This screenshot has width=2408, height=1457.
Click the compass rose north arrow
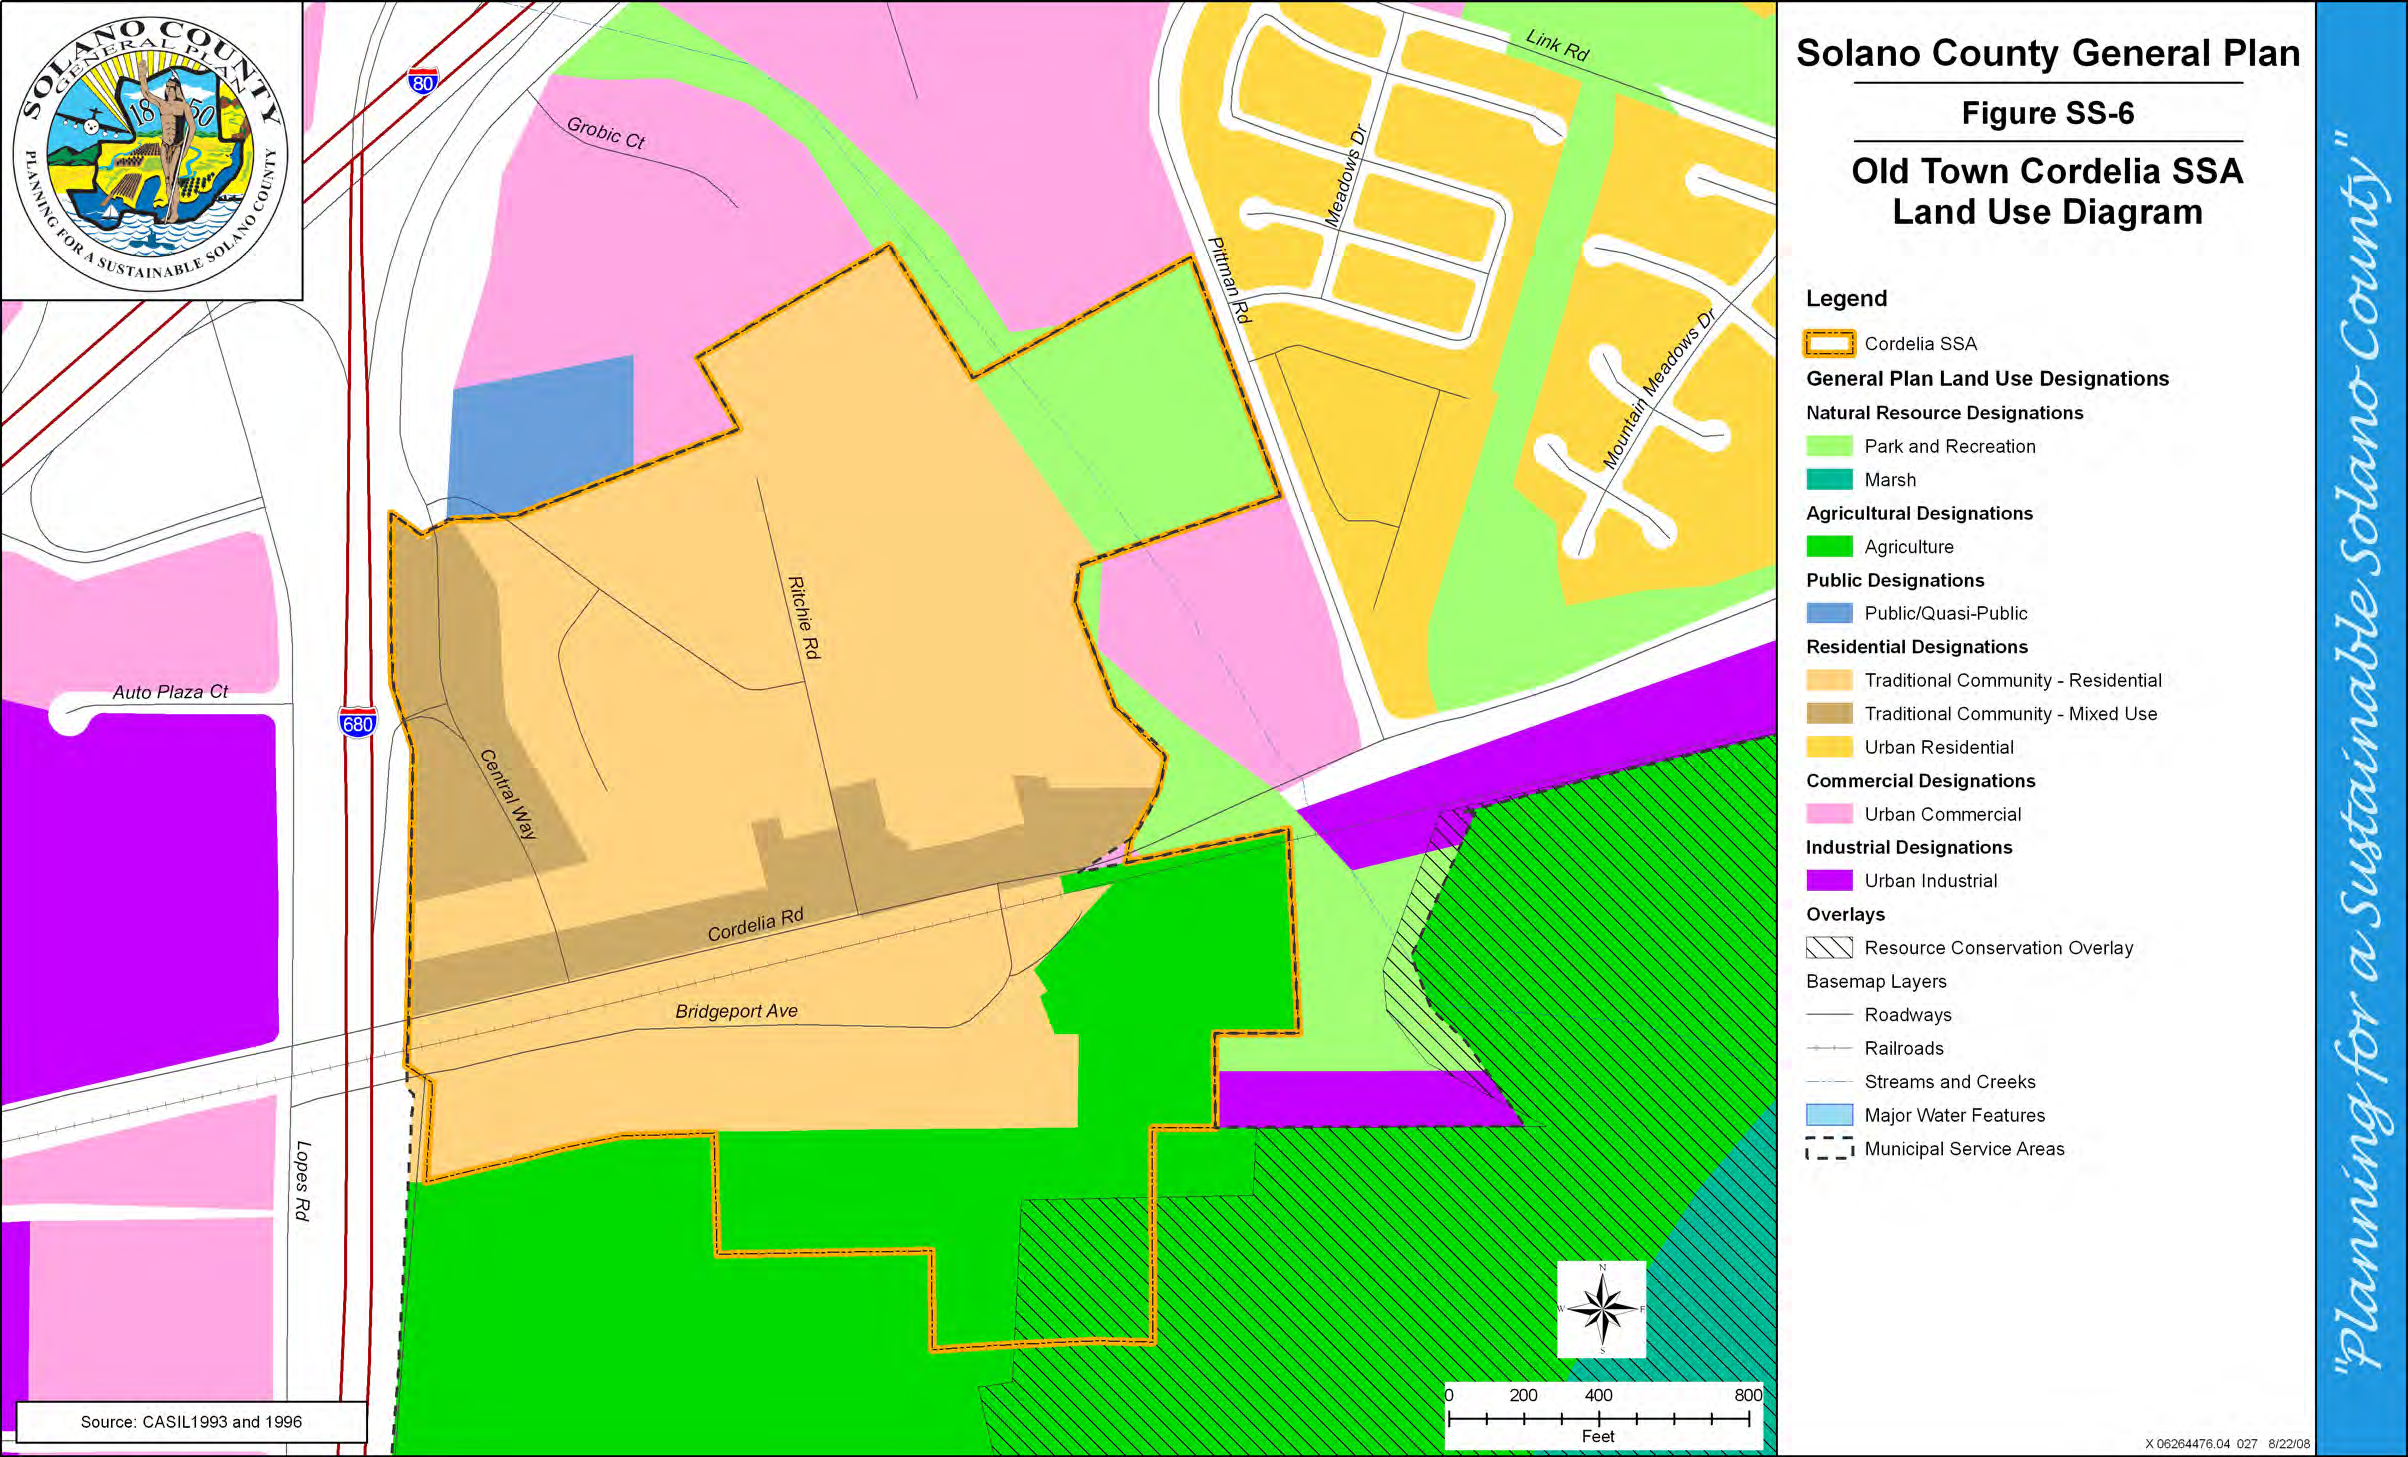pyautogui.click(x=1601, y=1308)
